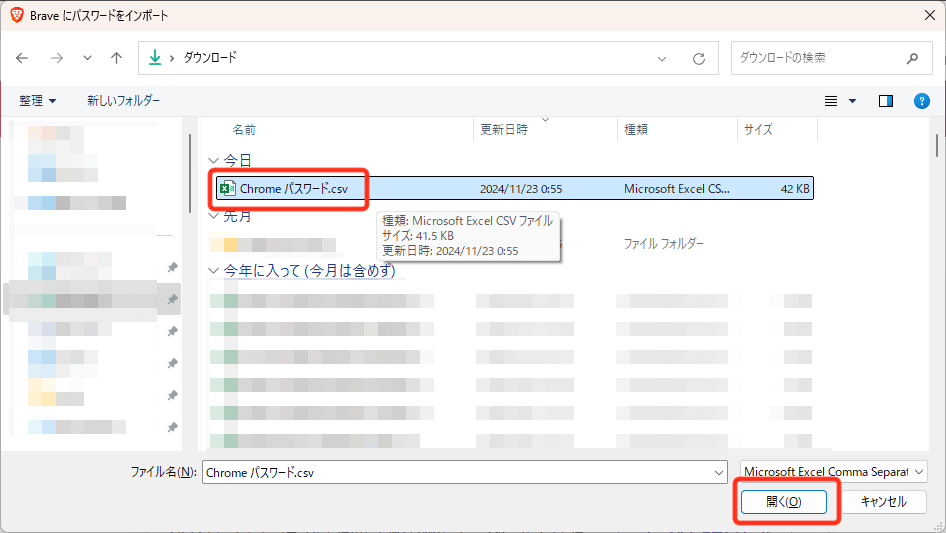Screen dimensions: 946x533
Task: Select the ダウンロード breadcrumb in address bar
Action: coord(210,57)
